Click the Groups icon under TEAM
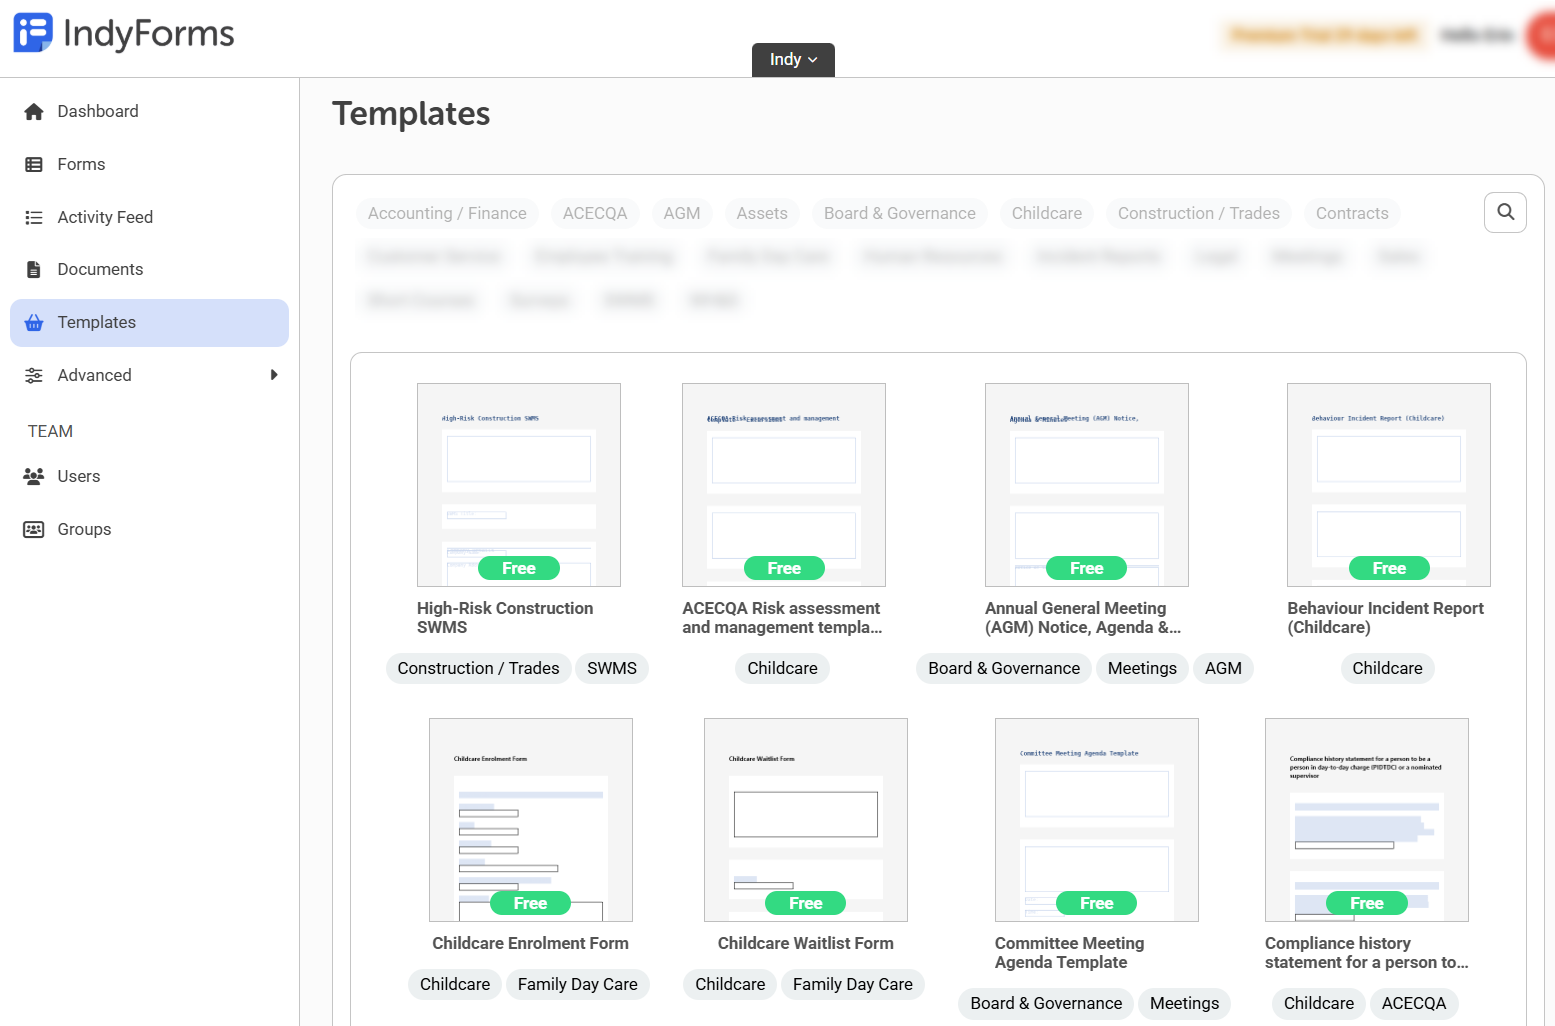The image size is (1555, 1026). 34,529
